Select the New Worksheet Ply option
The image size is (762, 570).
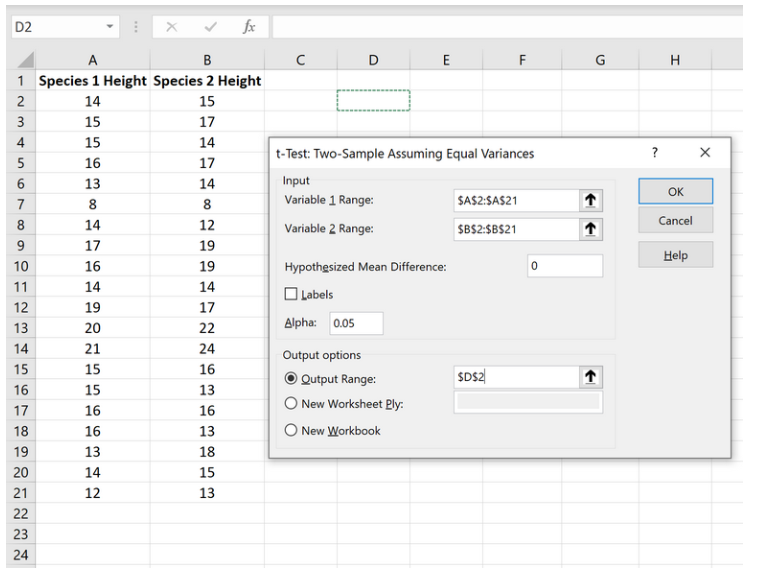291,403
